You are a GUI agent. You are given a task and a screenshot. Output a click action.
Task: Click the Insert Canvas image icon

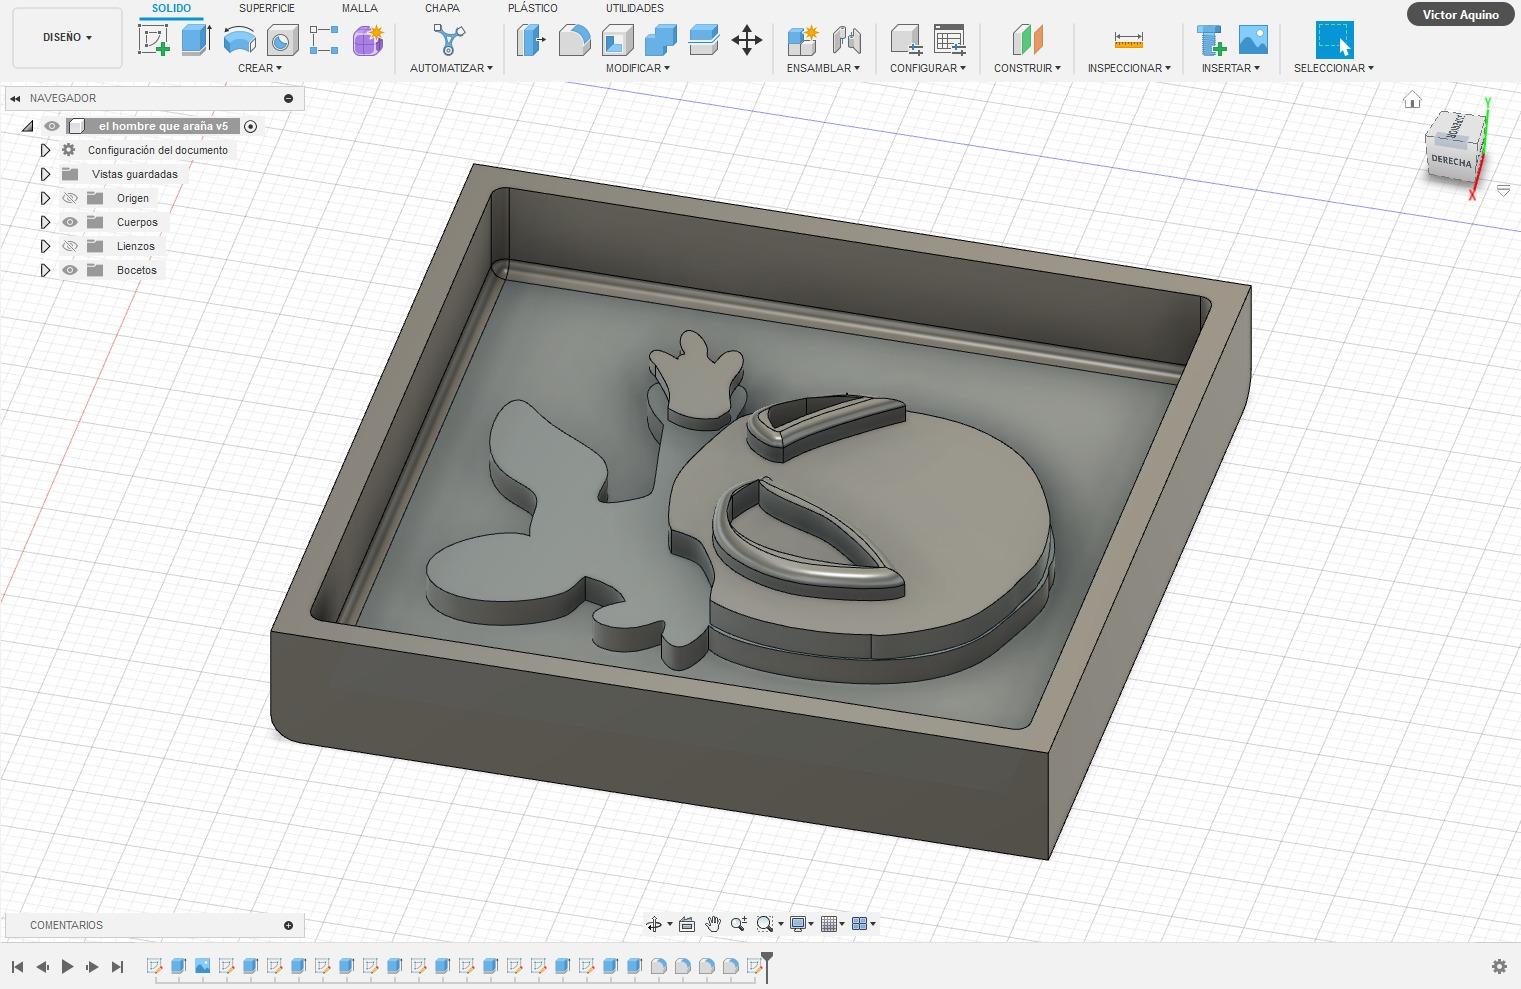[1253, 40]
